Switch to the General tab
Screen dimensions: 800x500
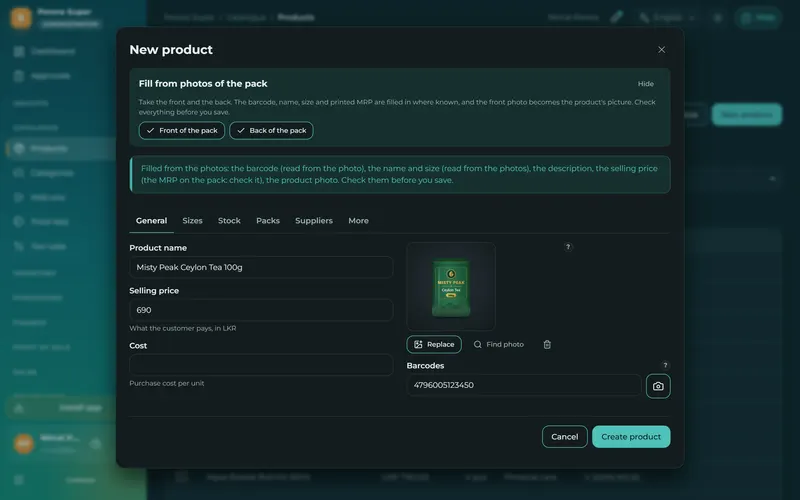coord(151,221)
